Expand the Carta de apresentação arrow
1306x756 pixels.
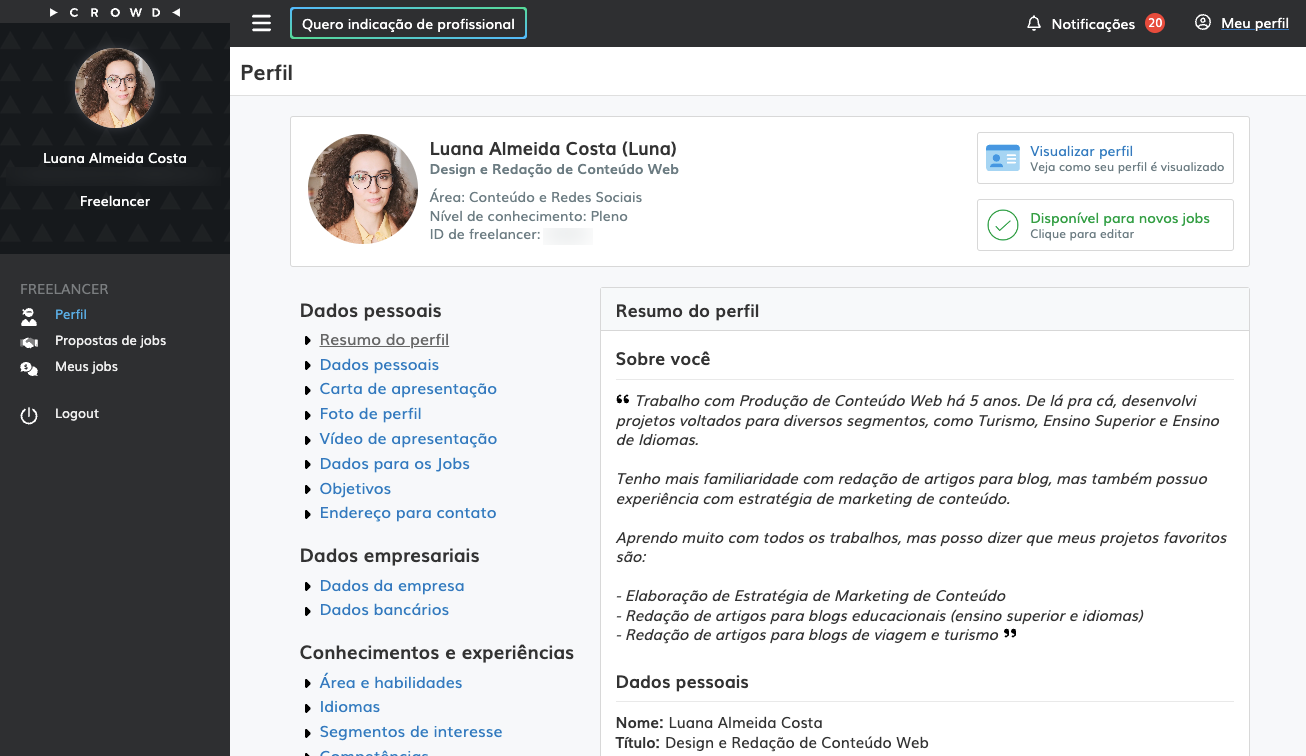point(308,390)
